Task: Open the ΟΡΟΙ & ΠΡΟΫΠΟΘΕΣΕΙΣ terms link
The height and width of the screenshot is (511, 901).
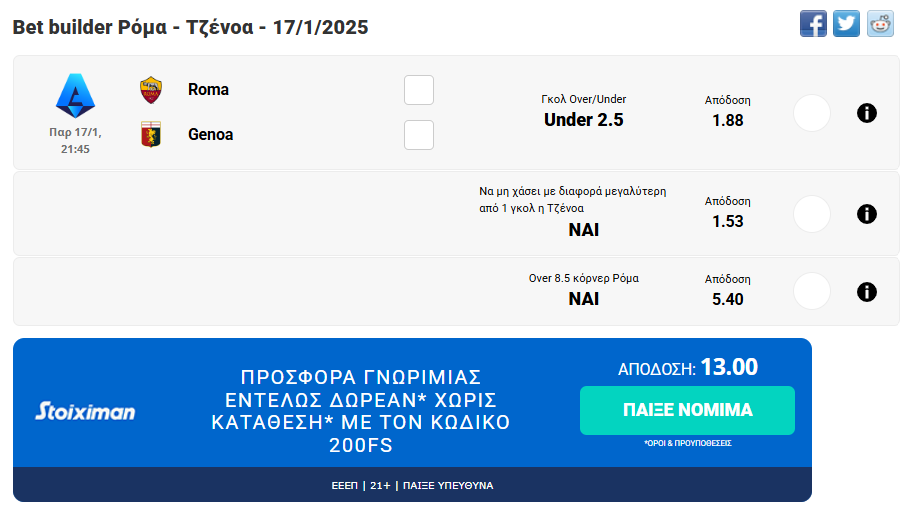Action: [x=687, y=443]
